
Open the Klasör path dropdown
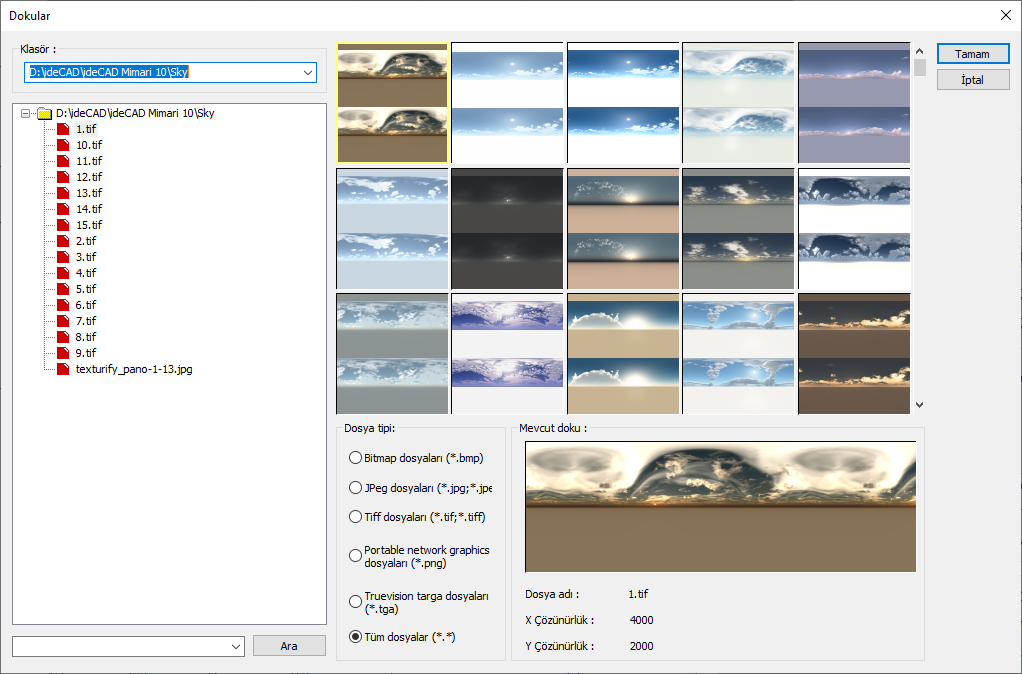click(x=307, y=72)
